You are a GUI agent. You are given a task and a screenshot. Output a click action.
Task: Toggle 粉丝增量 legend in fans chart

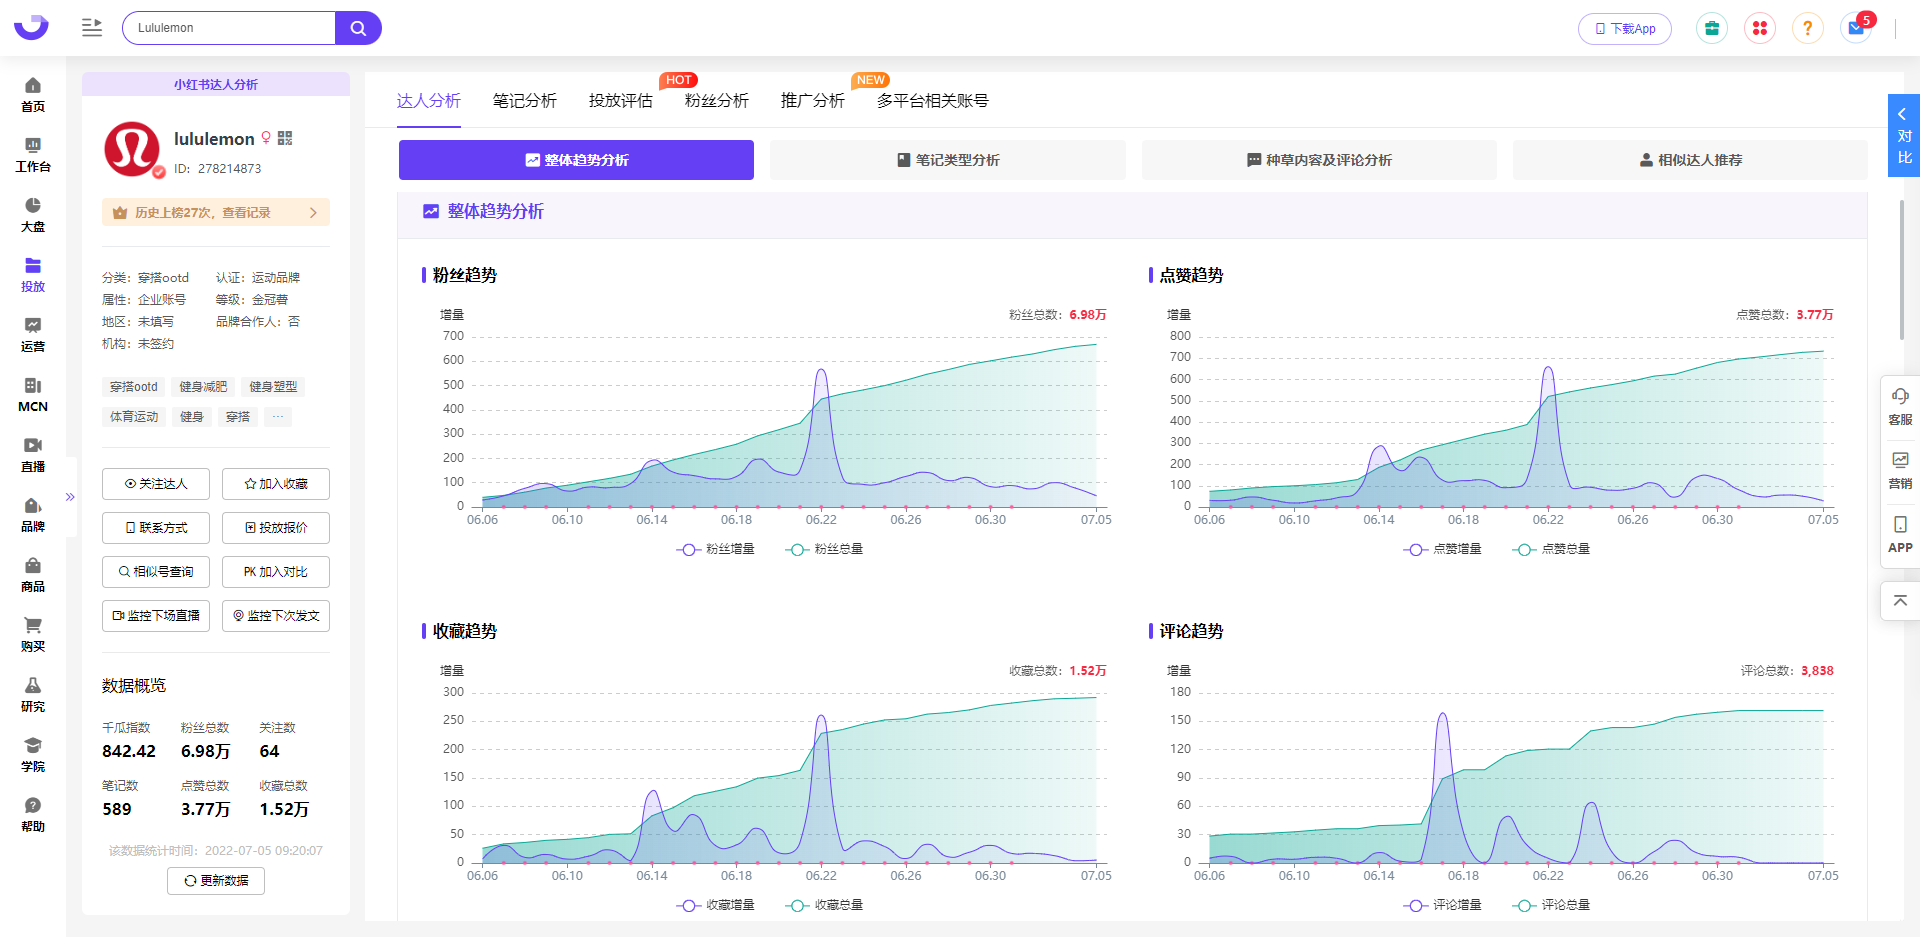tap(716, 549)
